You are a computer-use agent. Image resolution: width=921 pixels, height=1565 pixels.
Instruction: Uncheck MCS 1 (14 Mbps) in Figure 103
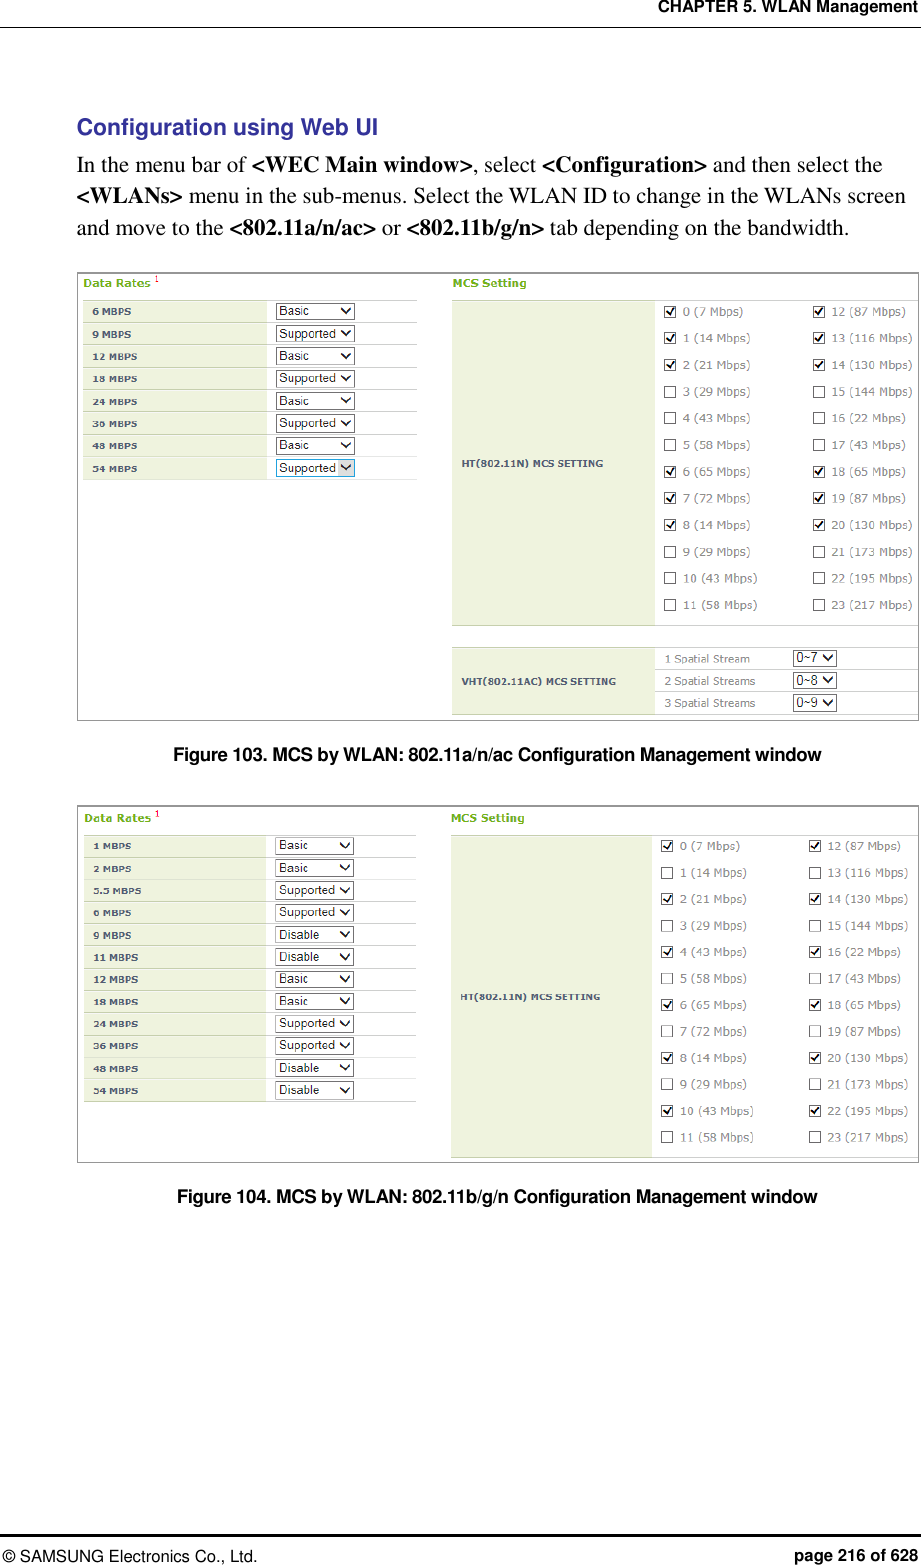click(x=670, y=338)
